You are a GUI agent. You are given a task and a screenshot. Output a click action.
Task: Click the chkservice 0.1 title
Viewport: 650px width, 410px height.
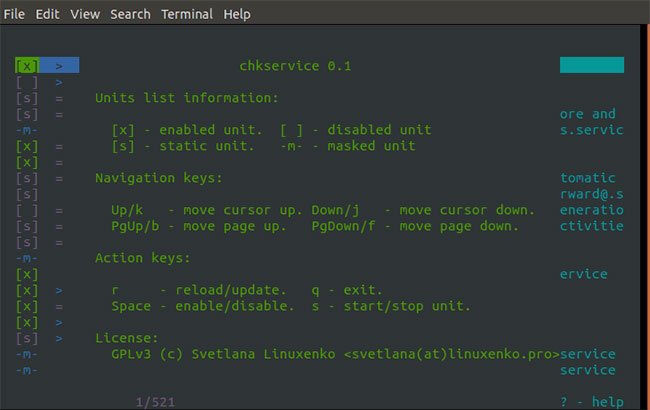pos(295,66)
